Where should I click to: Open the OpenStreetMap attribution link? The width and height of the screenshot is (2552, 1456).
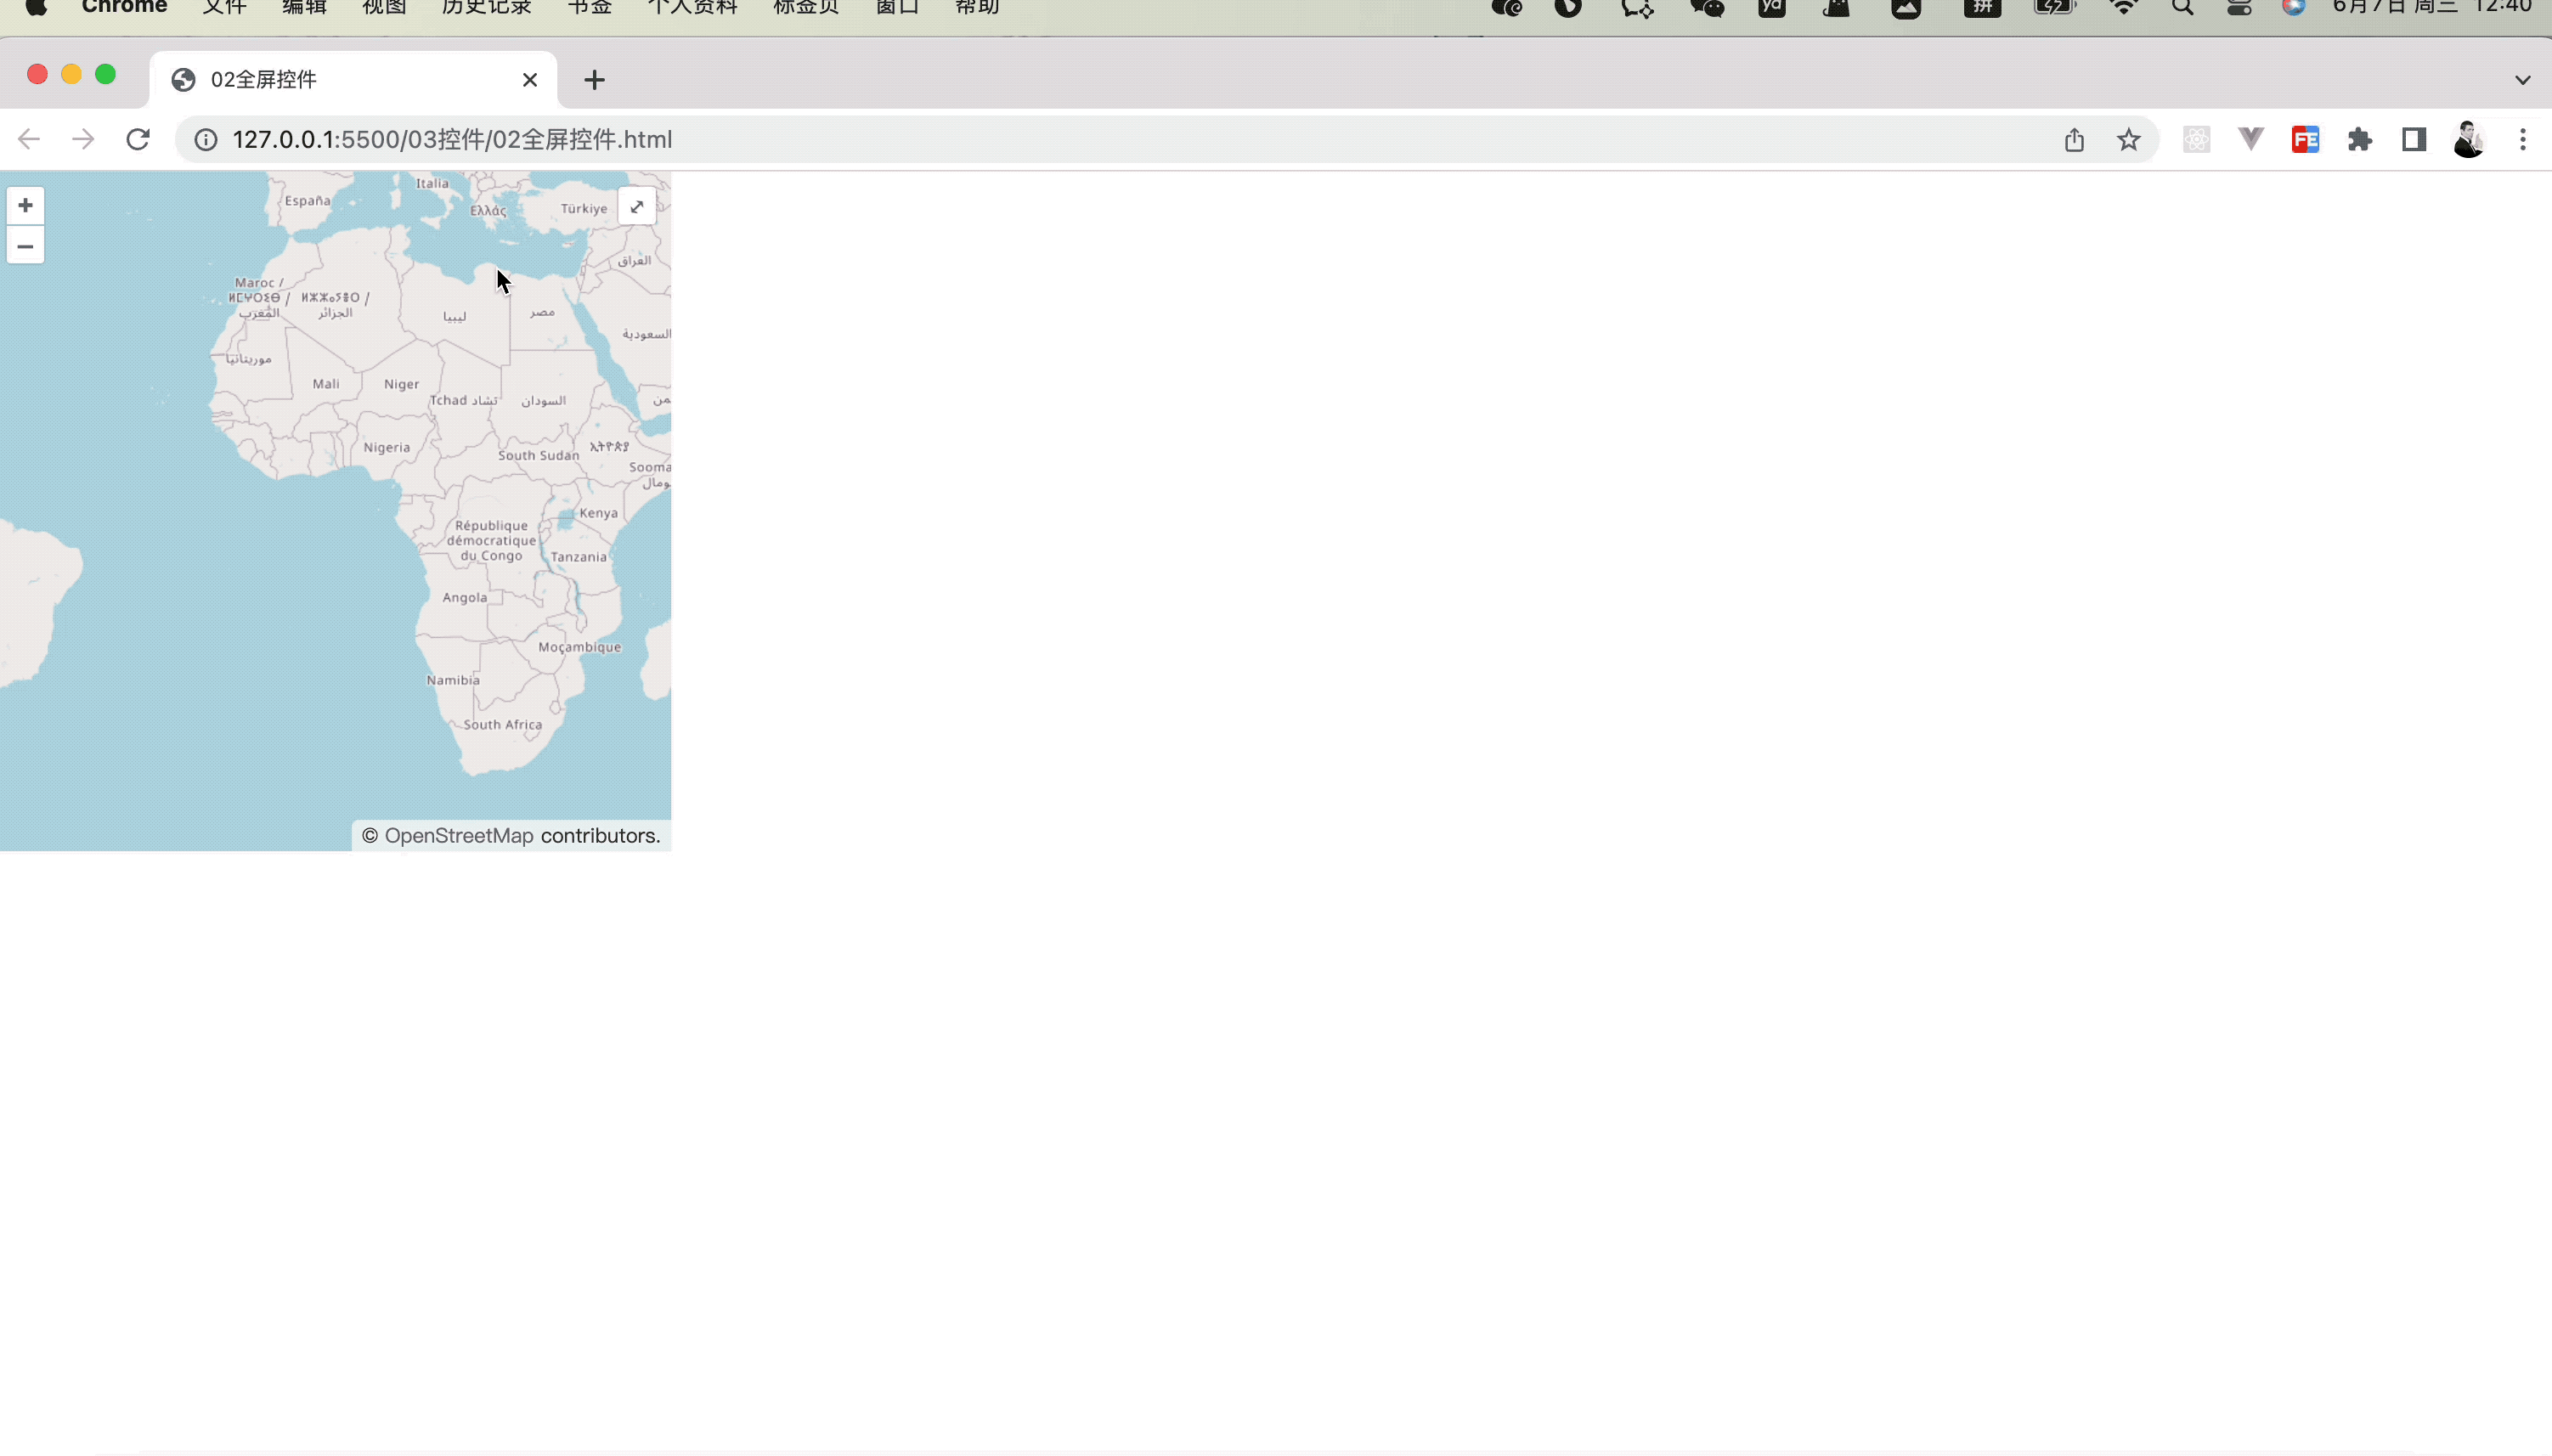point(459,835)
